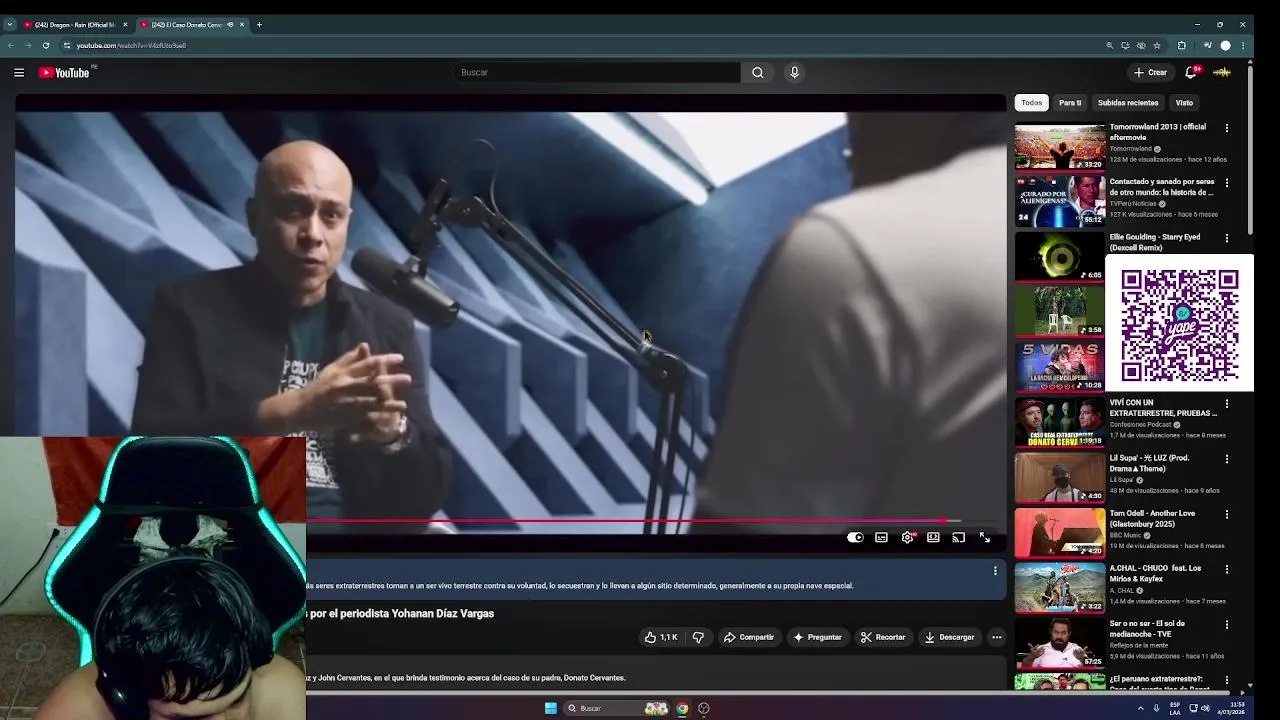Viewport: 1280px width, 720px height.
Task: Toggle the autoplay switch in the player
Action: (855, 537)
